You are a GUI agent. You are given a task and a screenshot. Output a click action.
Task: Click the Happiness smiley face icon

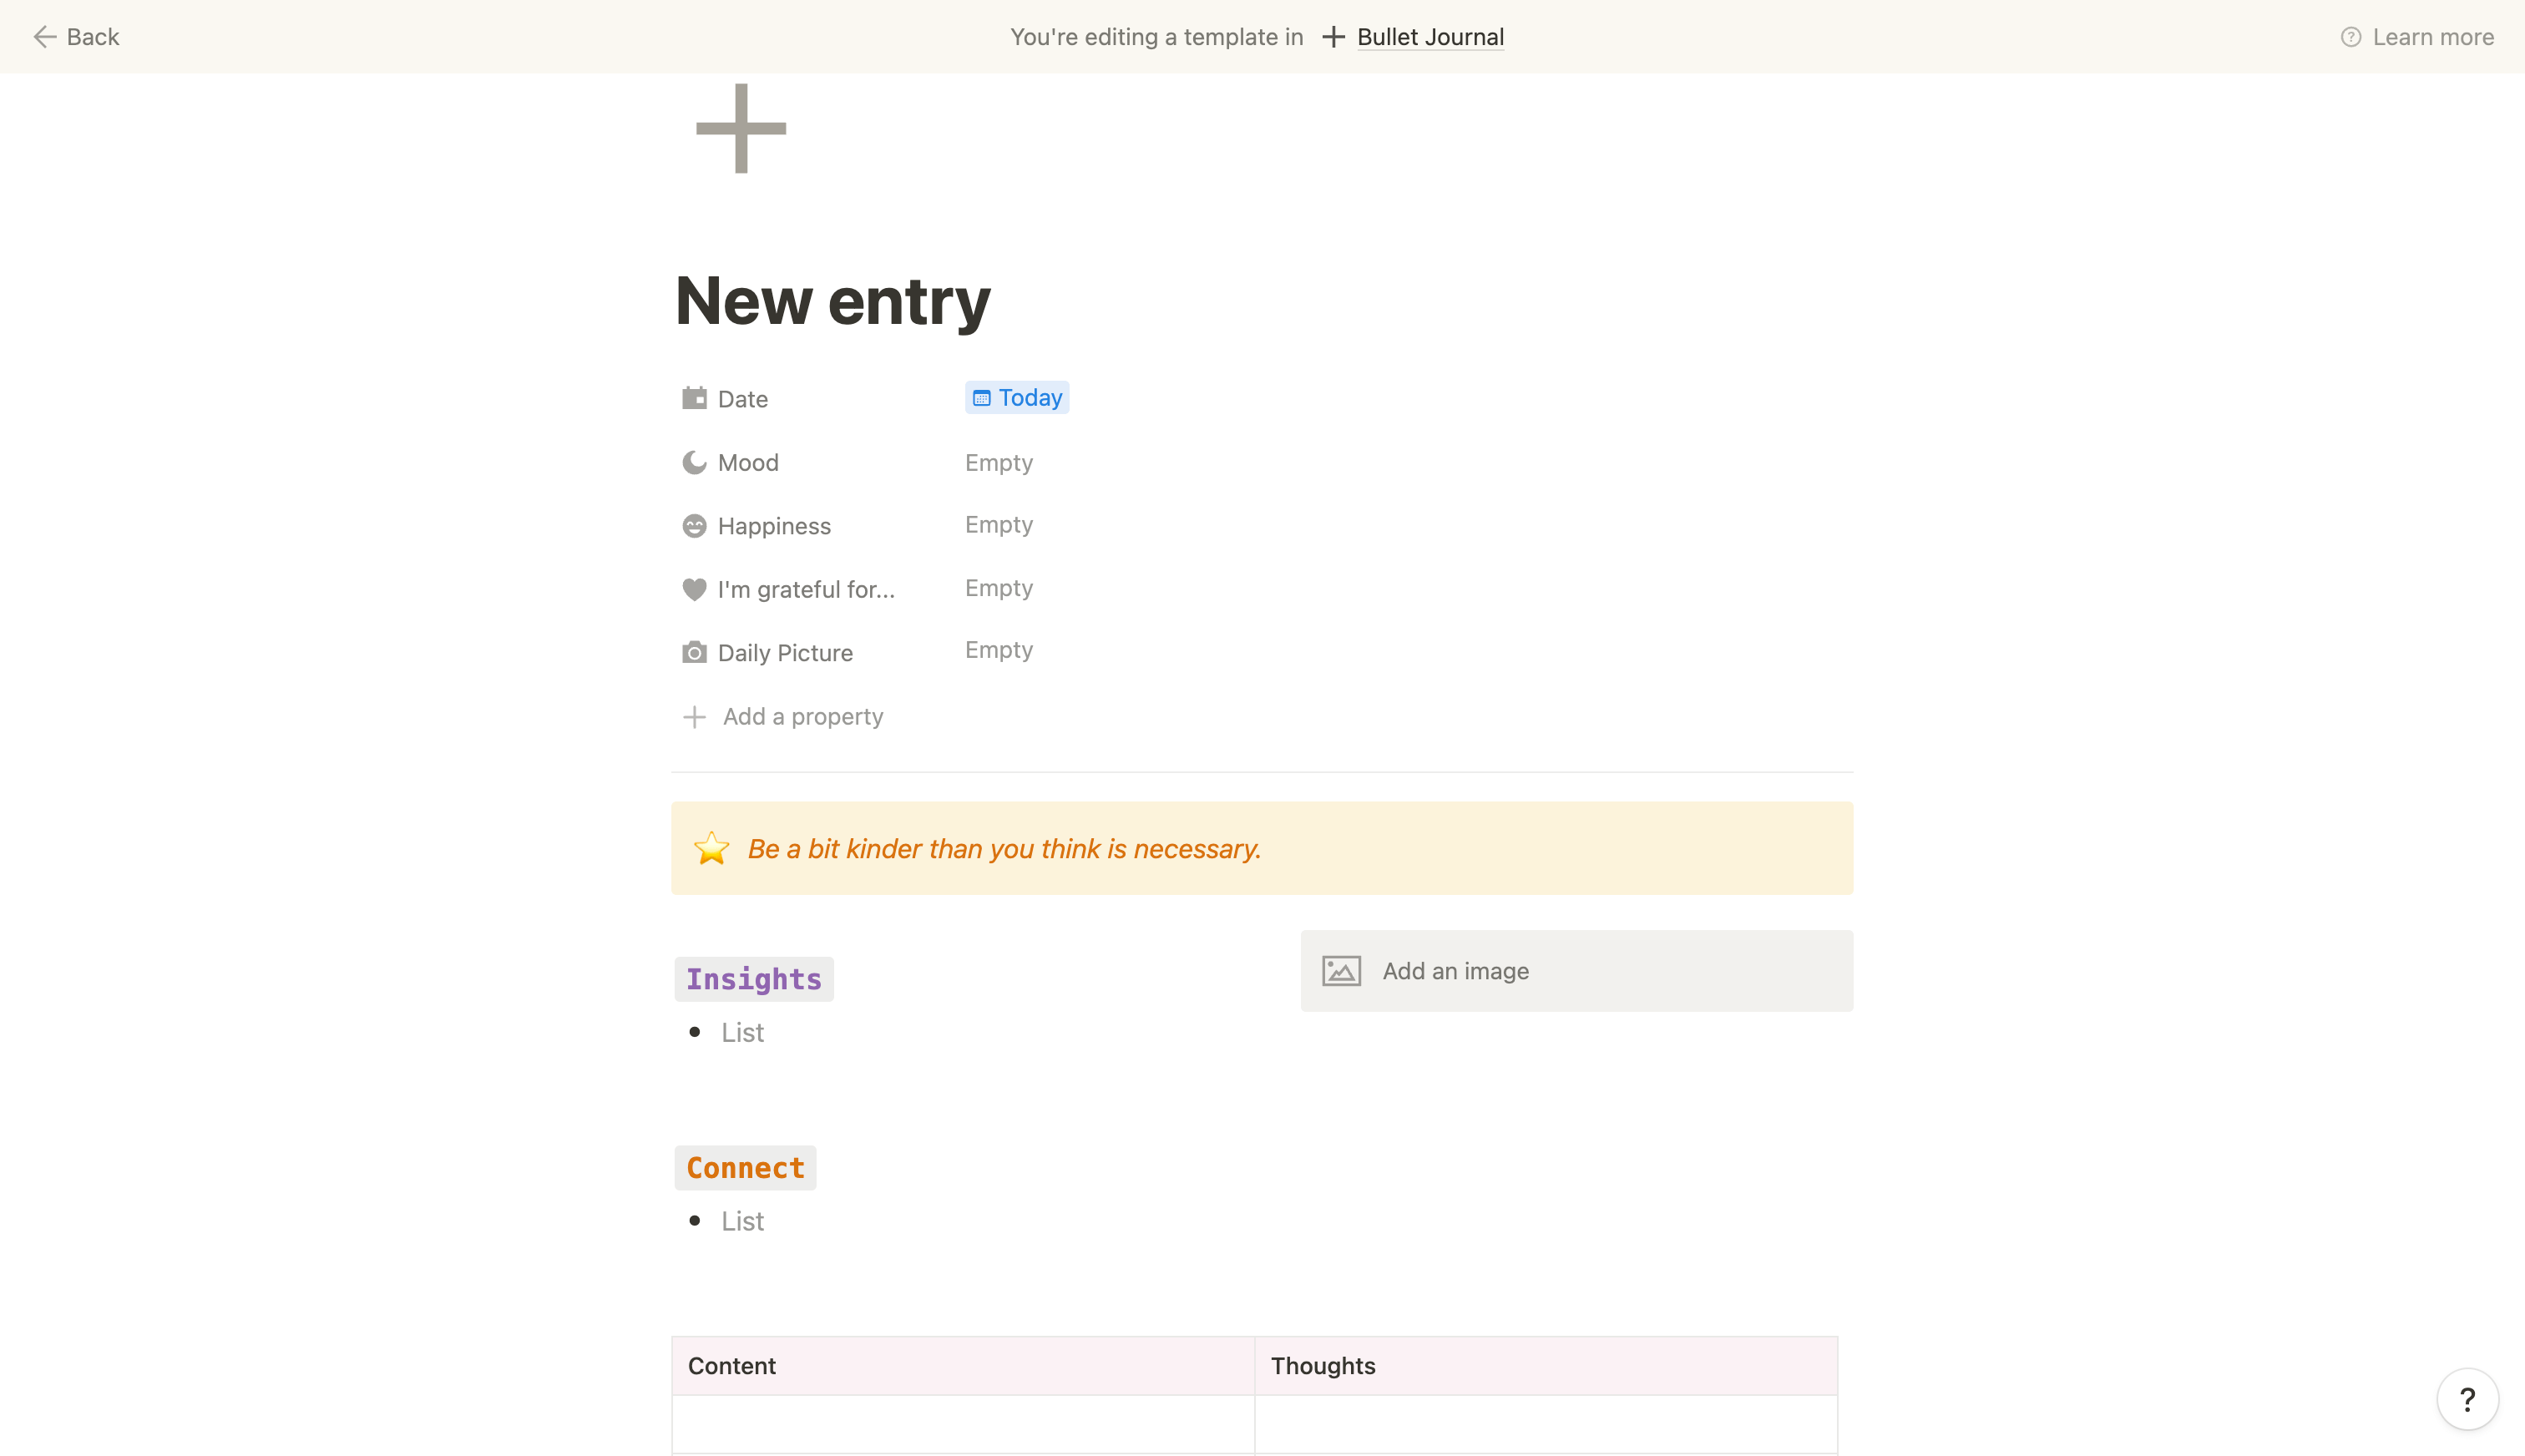(x=694, y=525)
